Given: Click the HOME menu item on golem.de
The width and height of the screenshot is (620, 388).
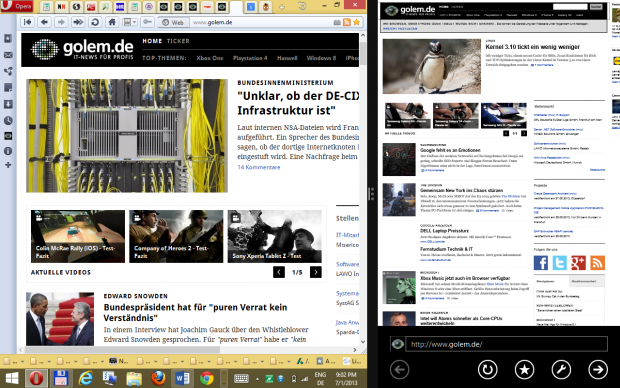Looking at the screenshot, I should [x=152, y=41].
